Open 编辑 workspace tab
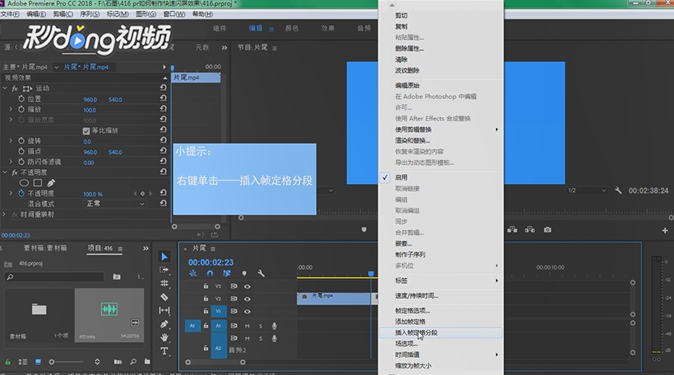Image resolution: width=674 pixels, height=375 pixels. pyautogui.click(x=255, y=28)
